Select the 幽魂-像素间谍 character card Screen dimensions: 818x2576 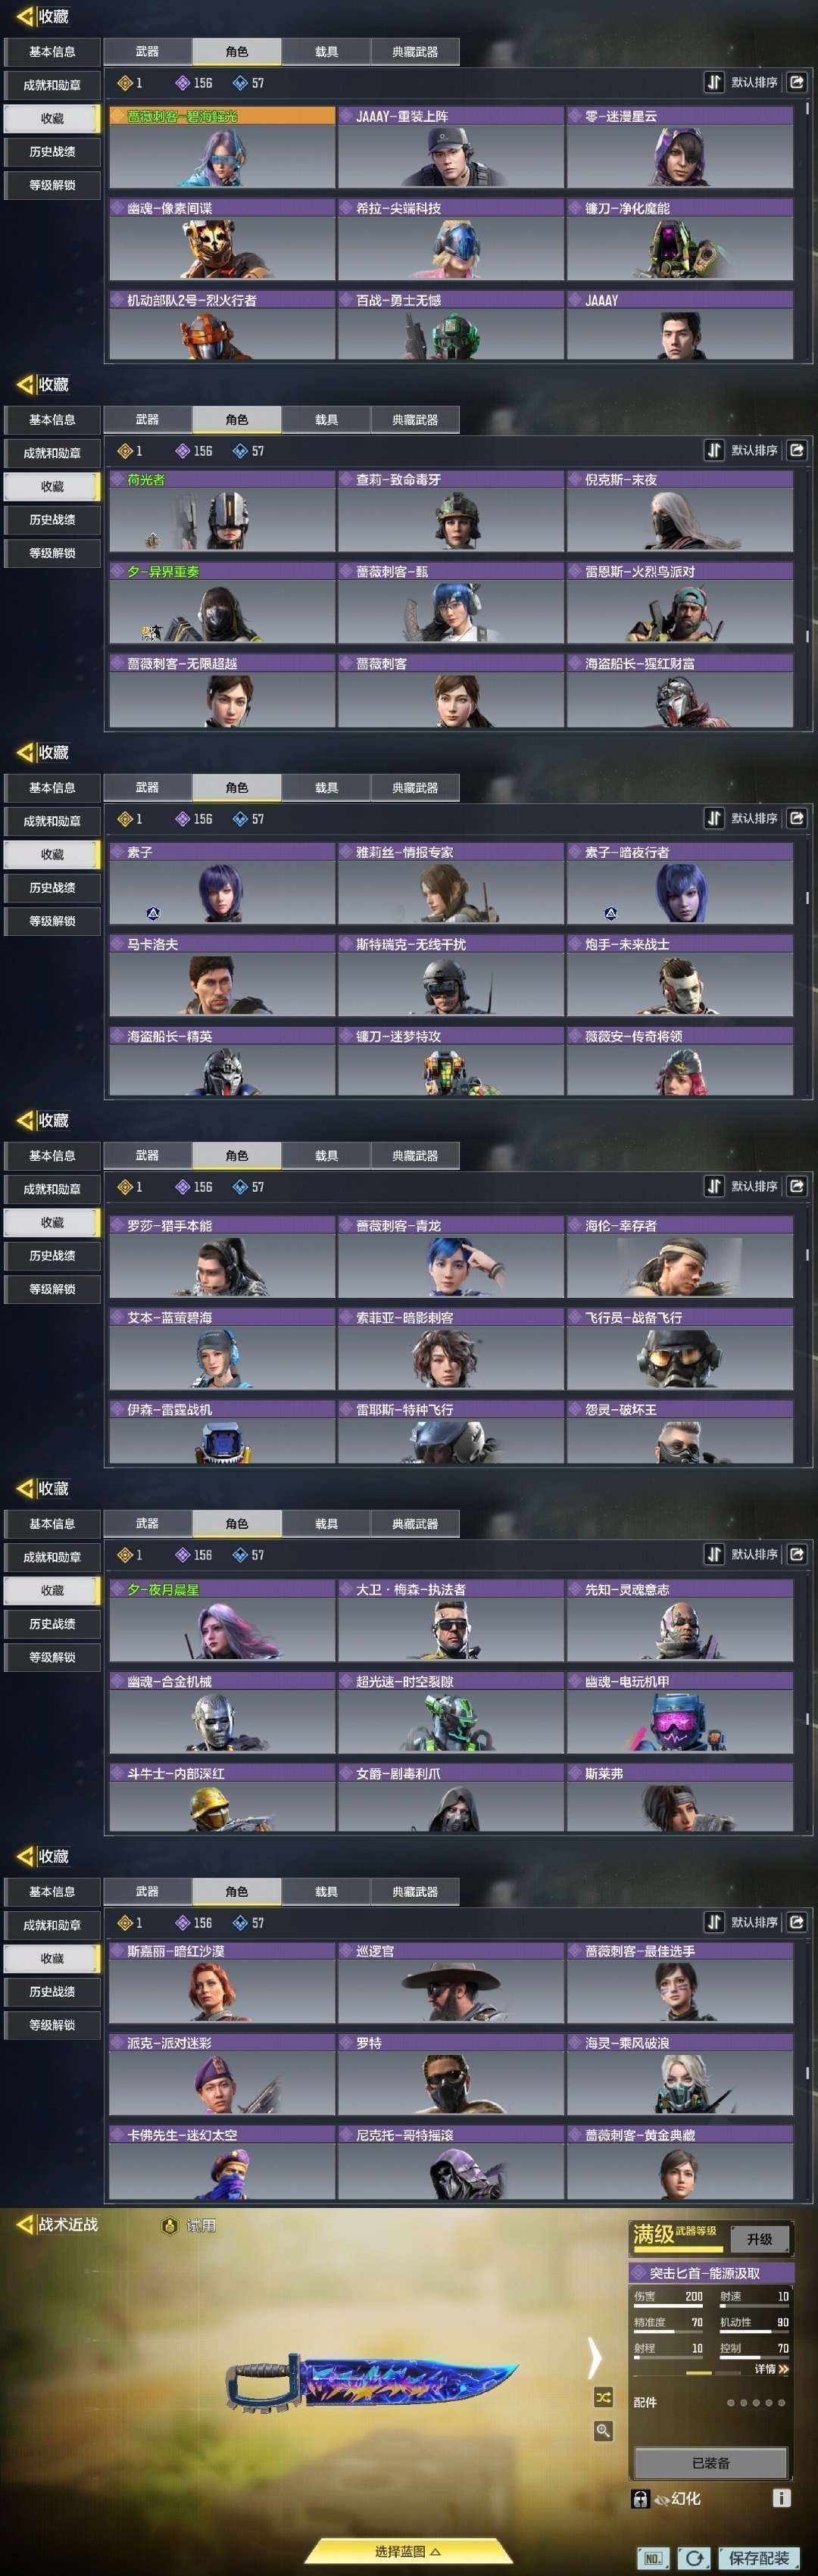point(221,240)
